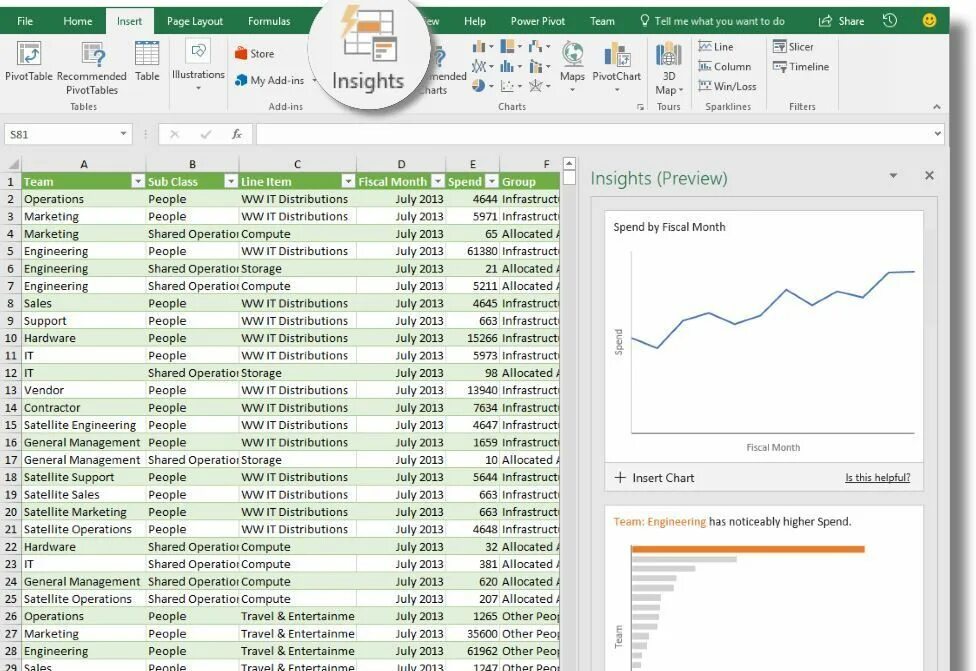Click Tell me what you want to do
This screenshot has width=976, height=671.
(x=712, y=21)
